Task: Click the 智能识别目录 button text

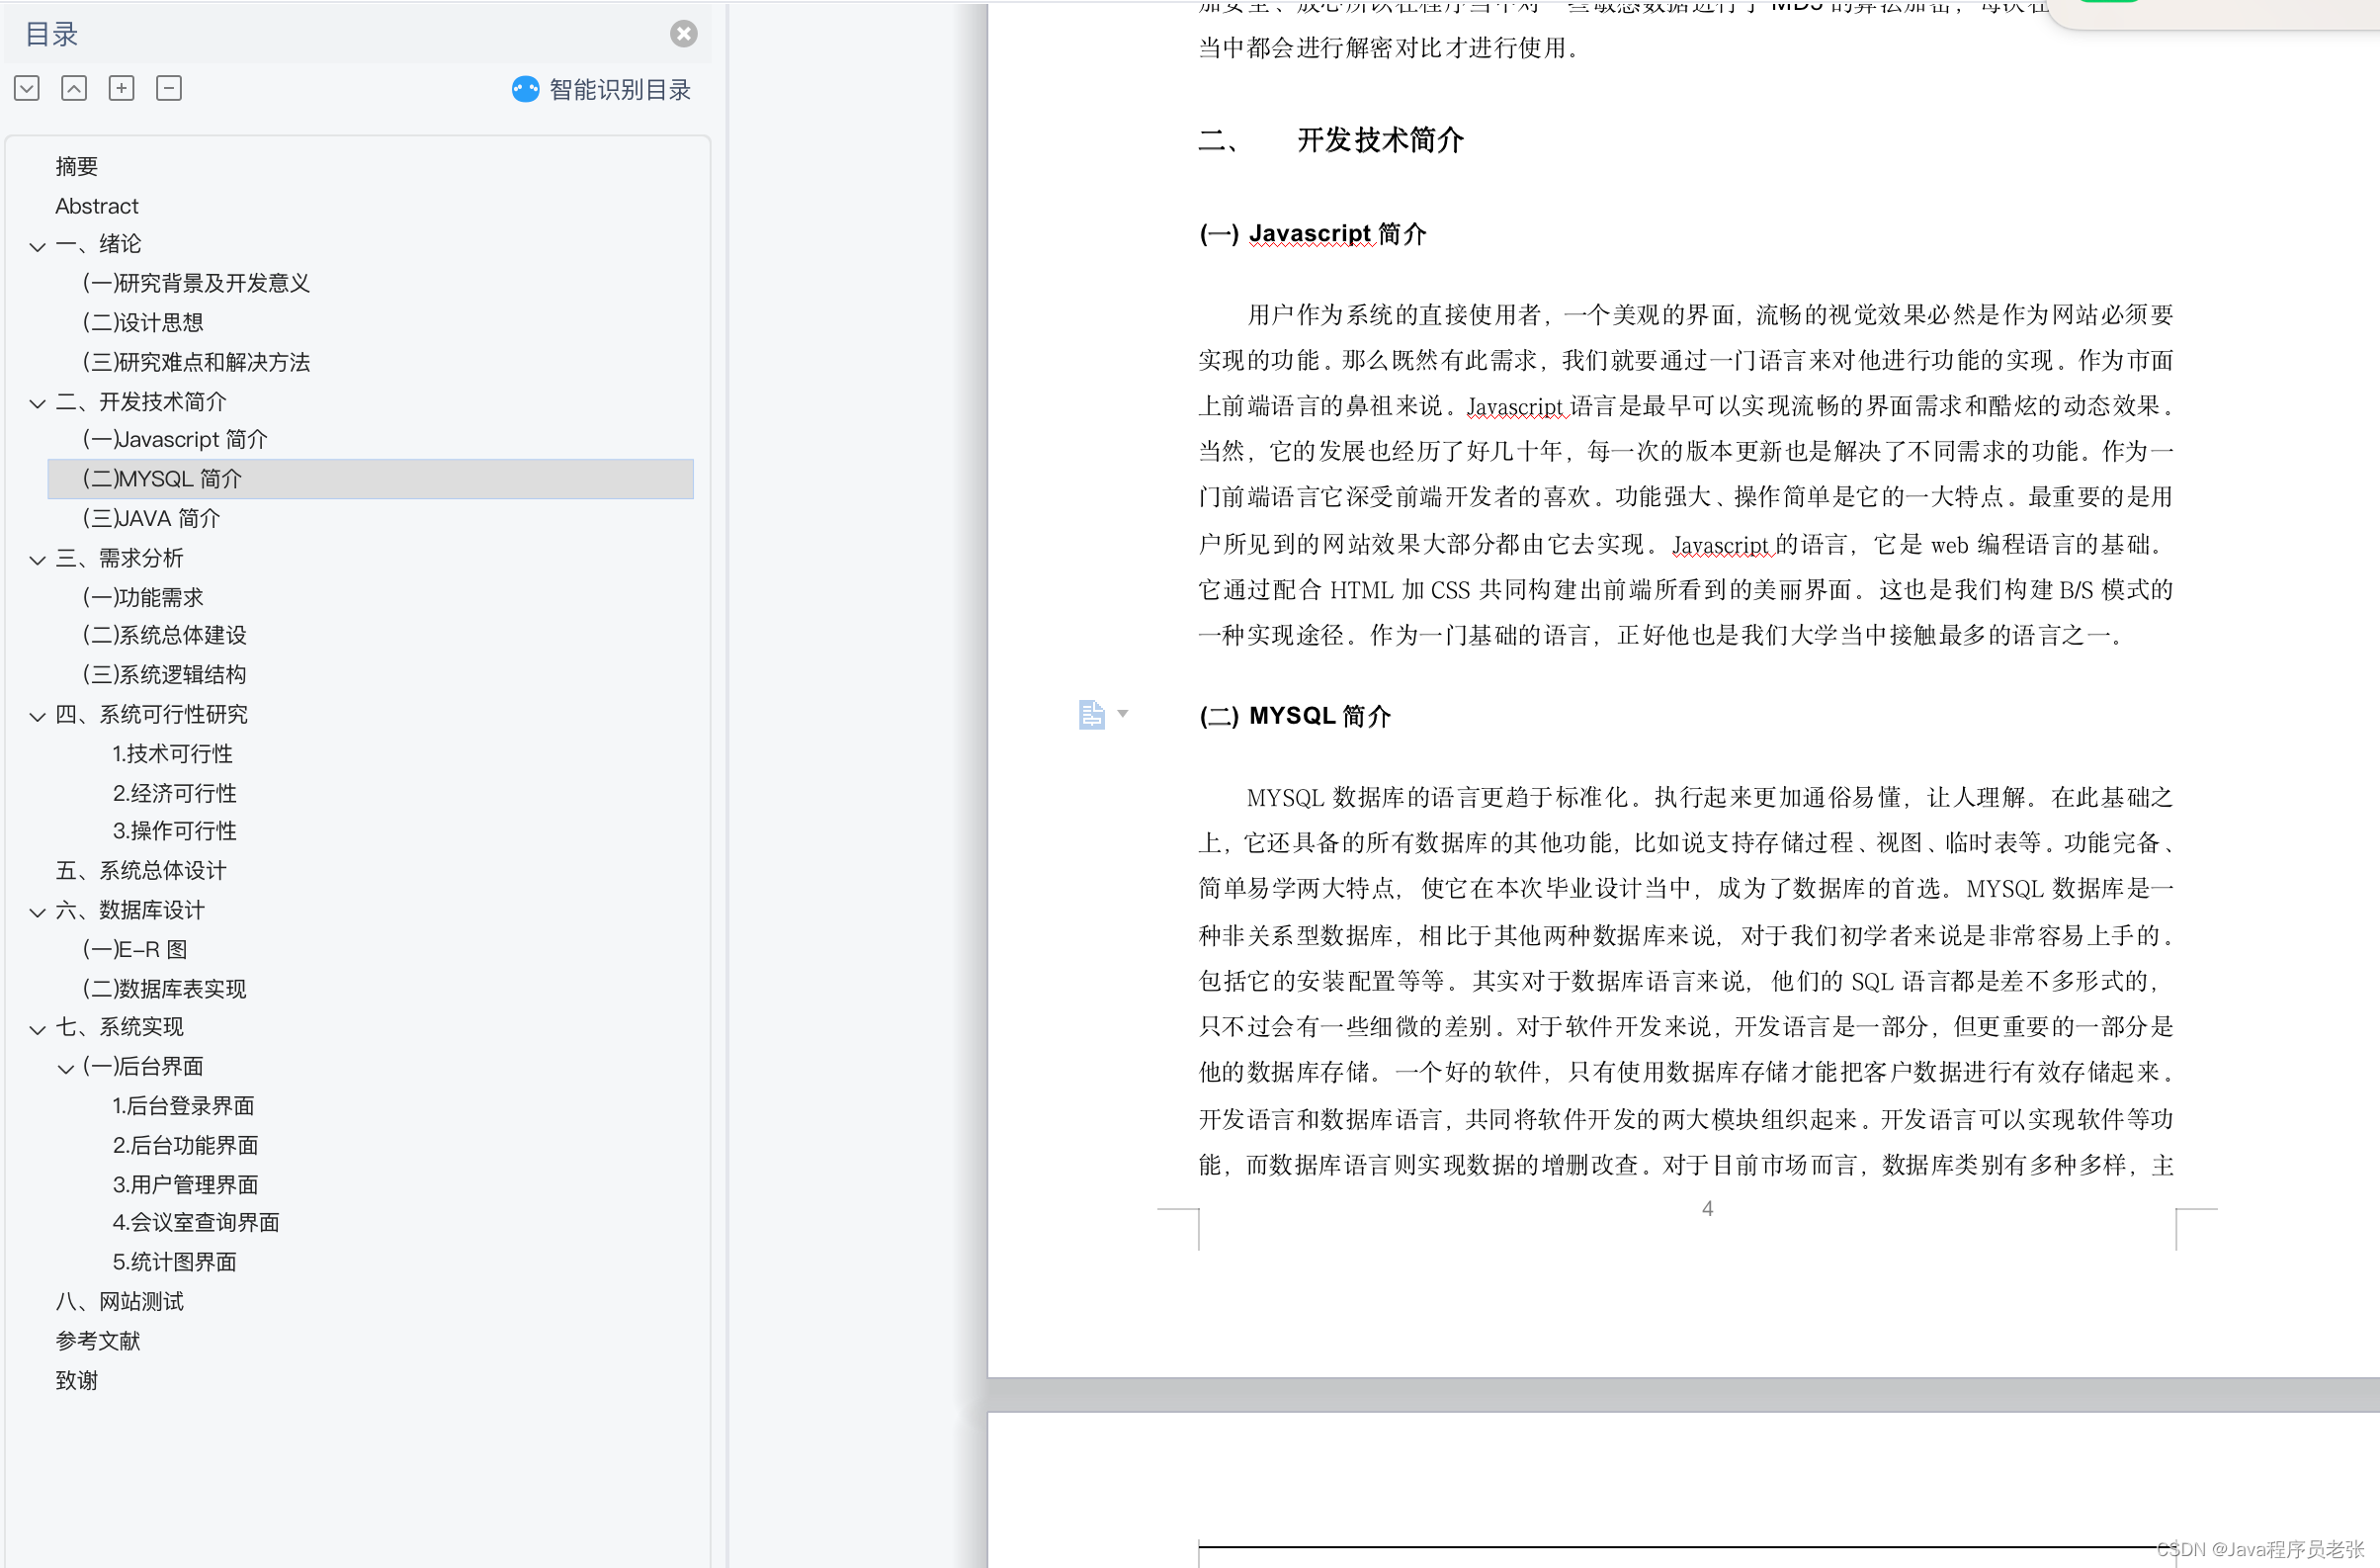Action: click(620, 89)
